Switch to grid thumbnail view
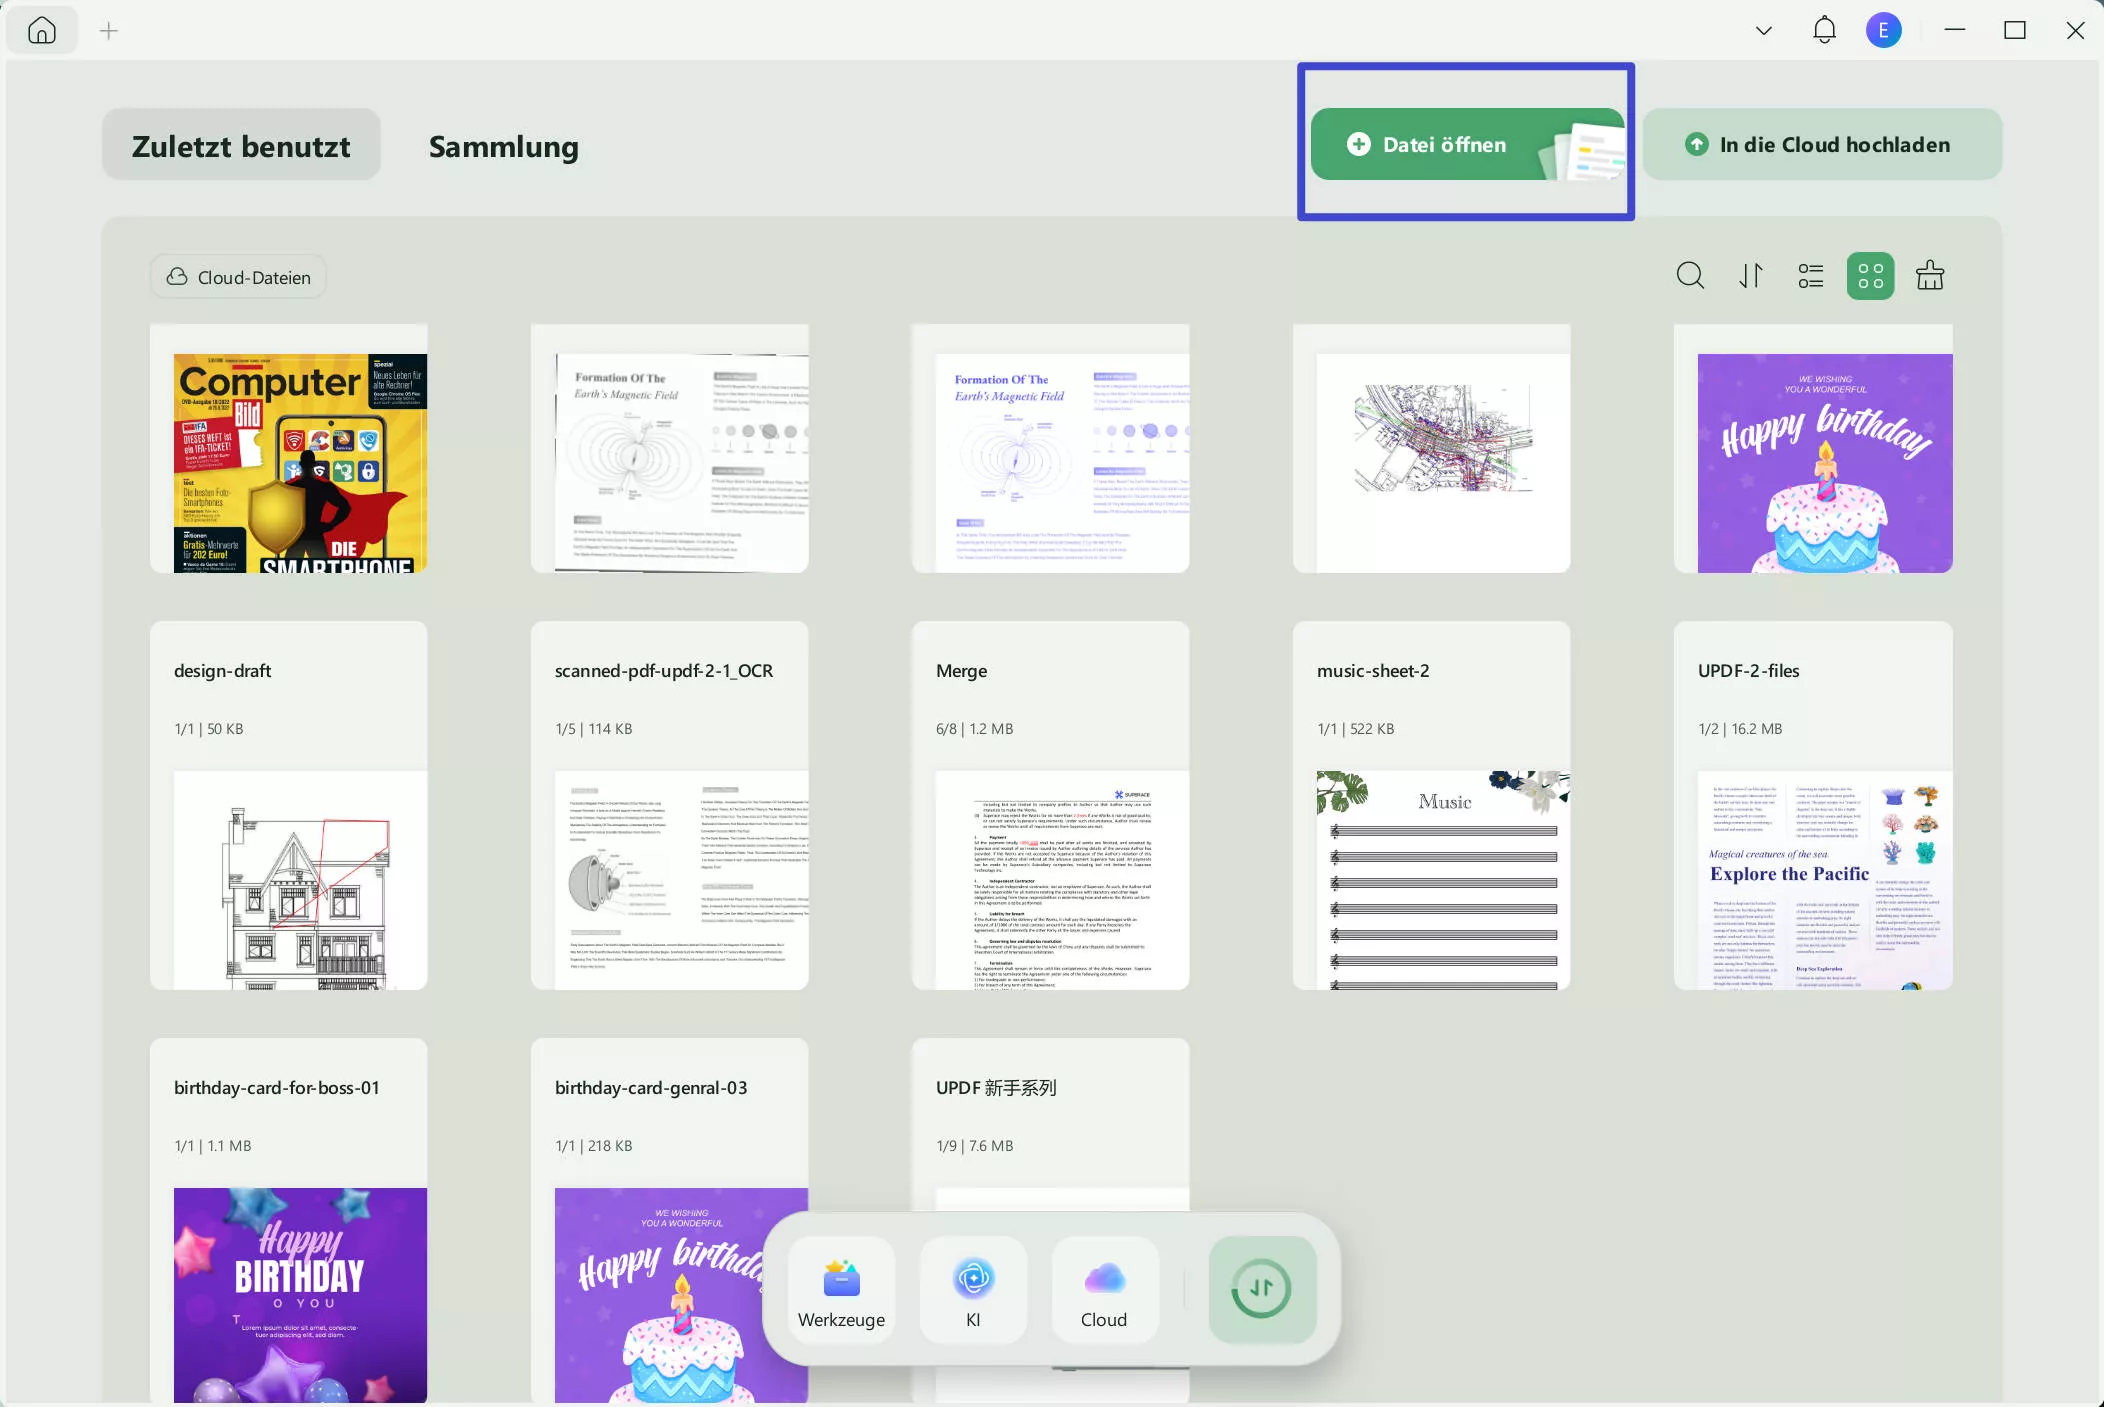 (x=1870, y=275)
